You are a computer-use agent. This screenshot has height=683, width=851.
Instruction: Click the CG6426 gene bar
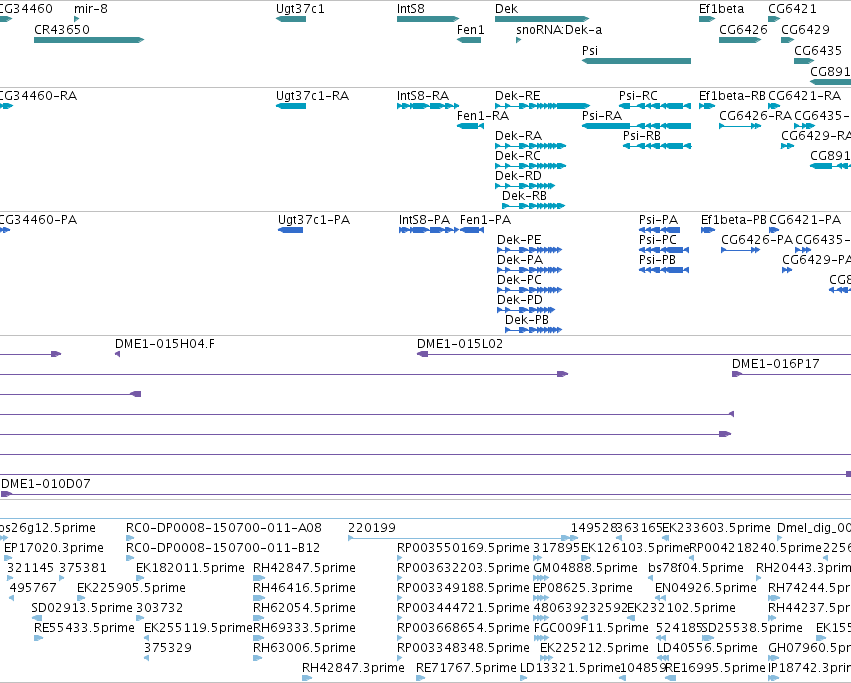tap(740, 40)
